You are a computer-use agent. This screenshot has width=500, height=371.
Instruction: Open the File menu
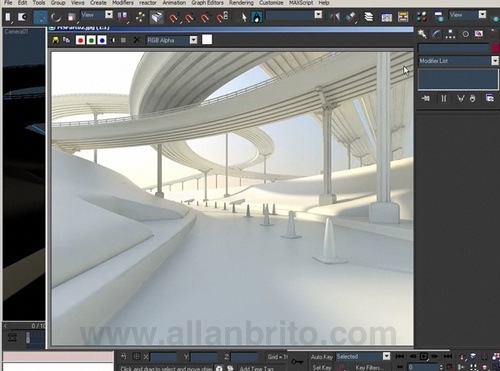point(8,3)
